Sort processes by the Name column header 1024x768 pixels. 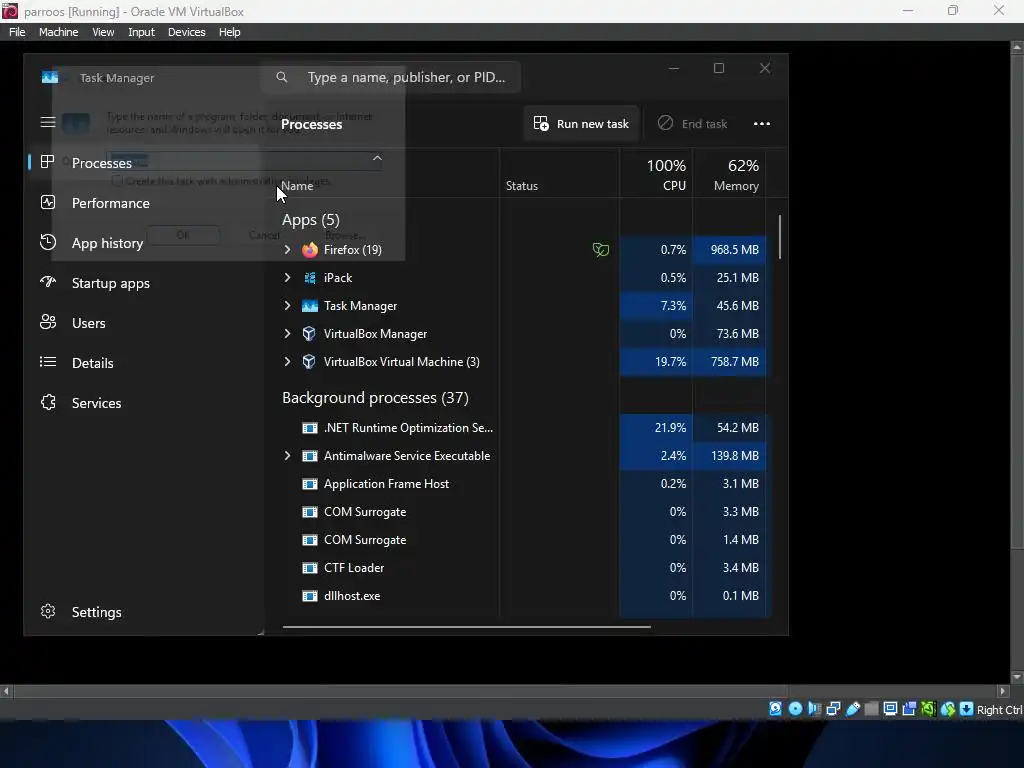(x=298, y=186)
